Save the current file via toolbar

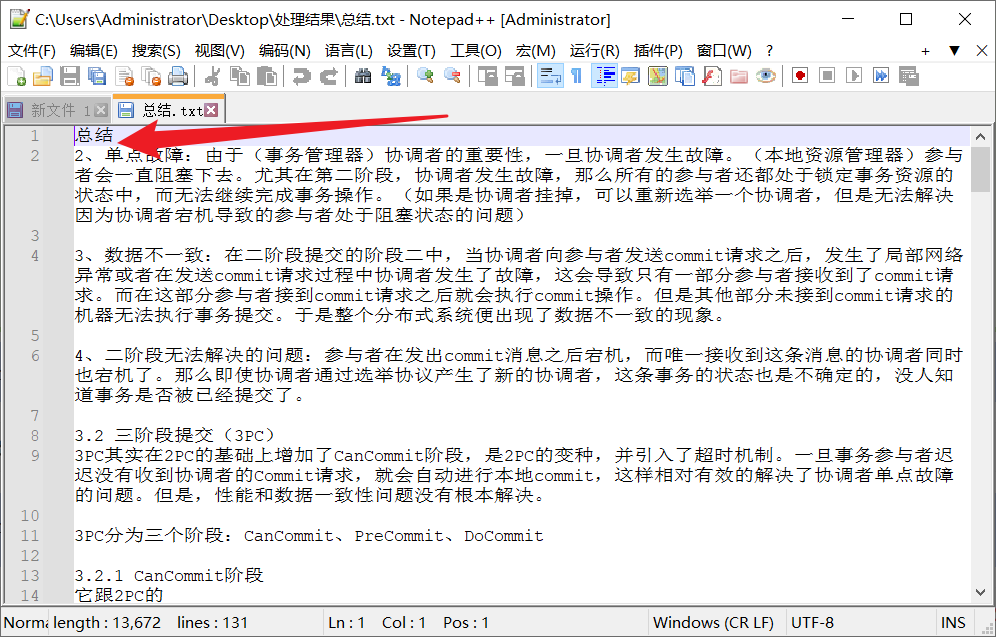pos(70,76)
